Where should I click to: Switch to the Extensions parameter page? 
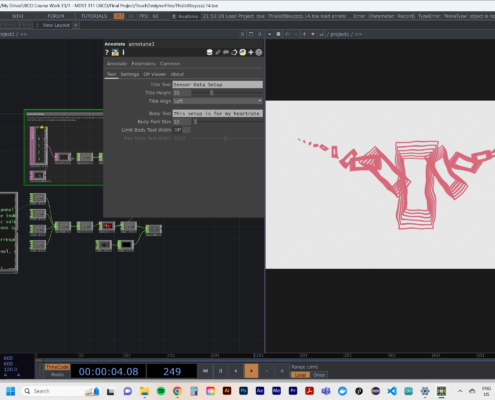144,64
